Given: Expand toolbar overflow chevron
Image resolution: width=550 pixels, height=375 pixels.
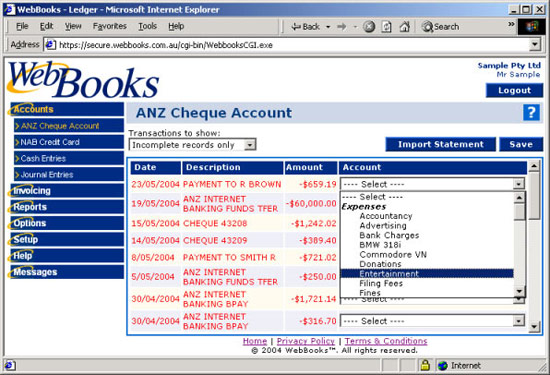Looking at the screenshot, I should 511,24.
